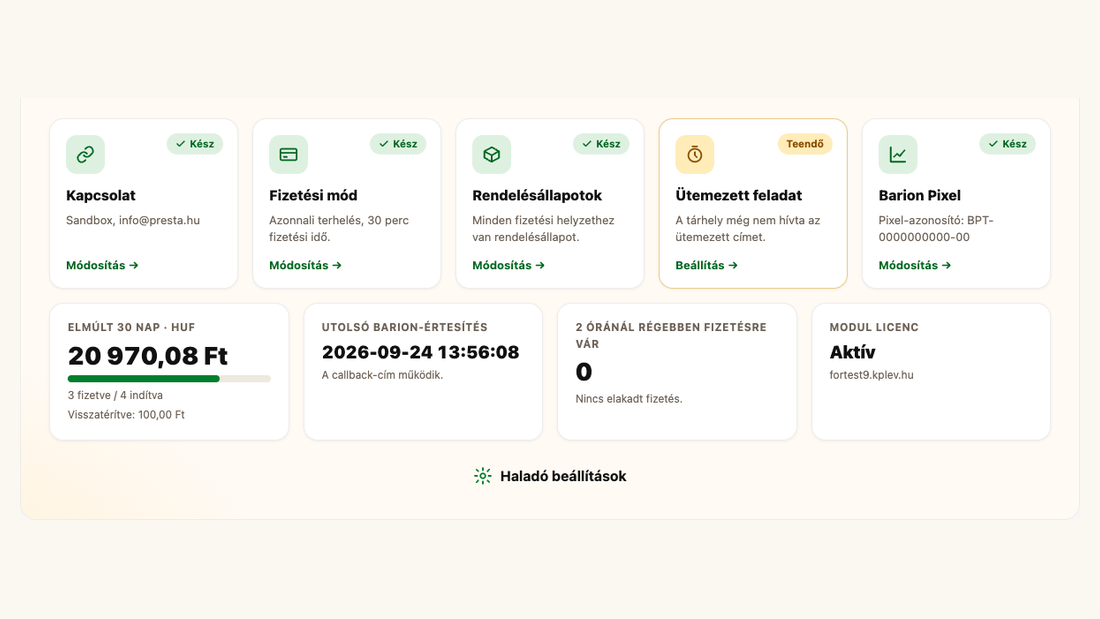
Task: Click the Aktív licence status
Action: click(852, 352)
